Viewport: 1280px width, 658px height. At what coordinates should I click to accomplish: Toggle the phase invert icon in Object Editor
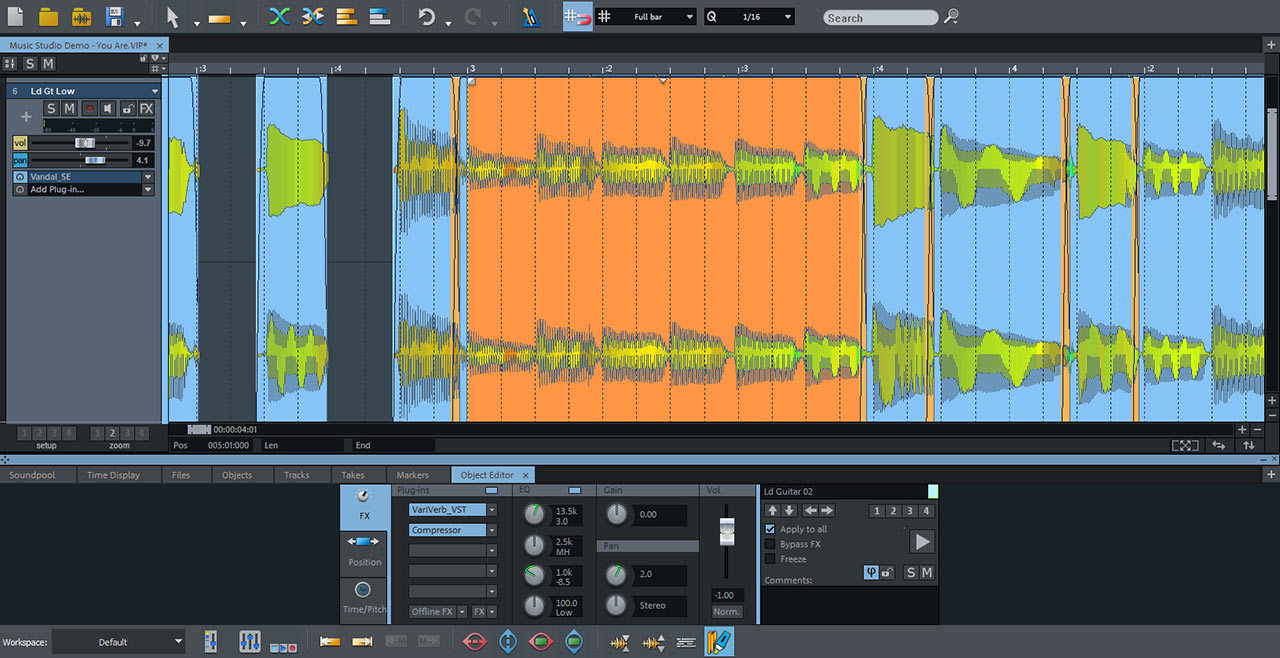(x=871, y=572)
